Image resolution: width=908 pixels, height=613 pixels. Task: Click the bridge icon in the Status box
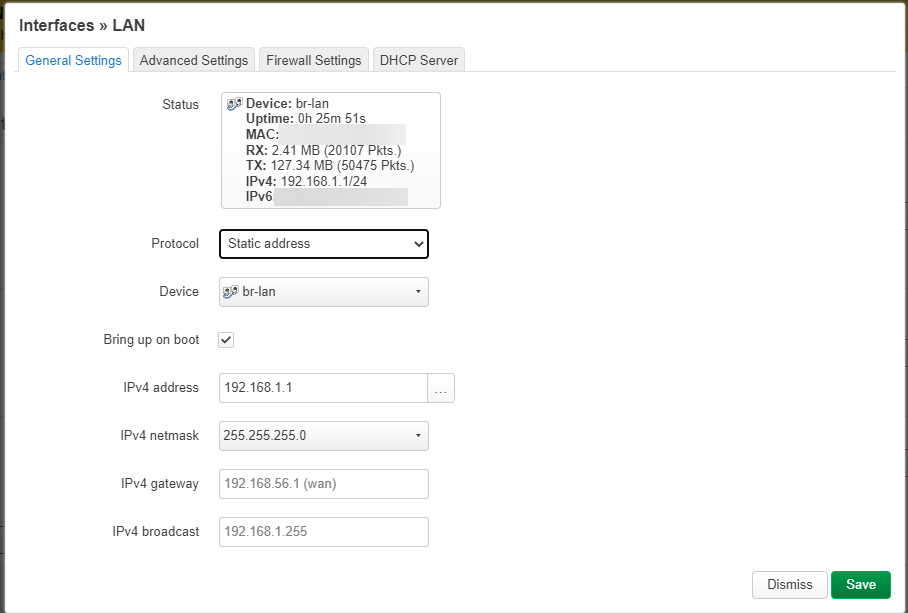click(x=232, y=101)
